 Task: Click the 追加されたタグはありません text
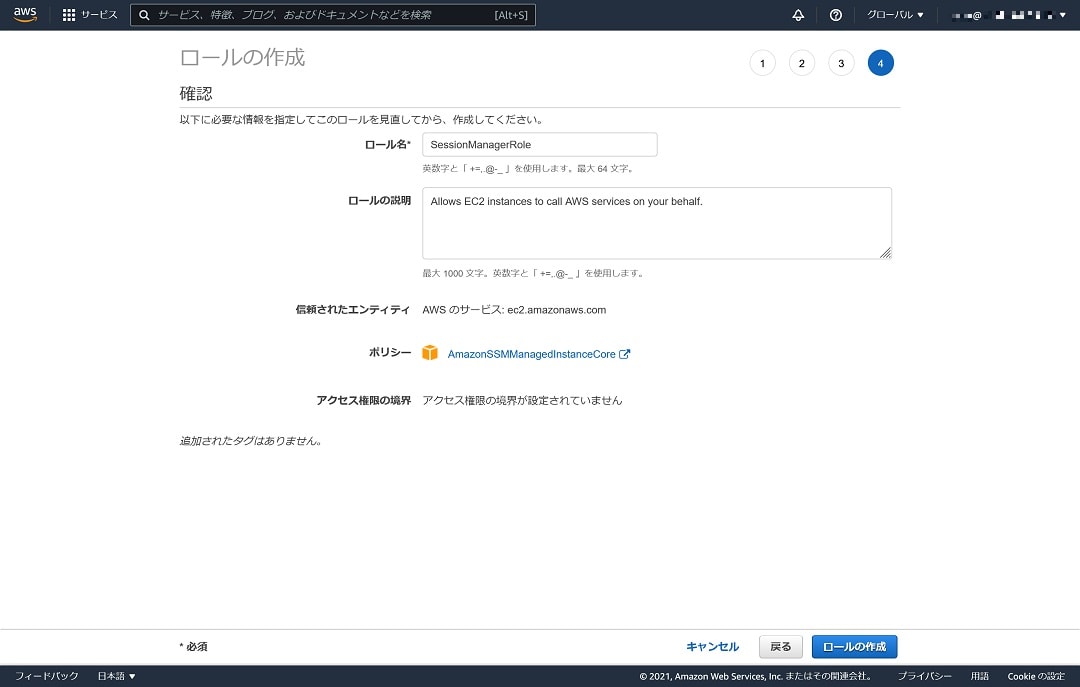tap(251, 441)
